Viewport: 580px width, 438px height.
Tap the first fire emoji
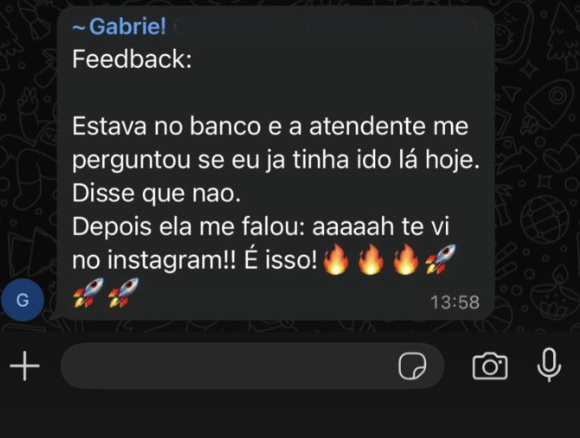coord(336,260)
